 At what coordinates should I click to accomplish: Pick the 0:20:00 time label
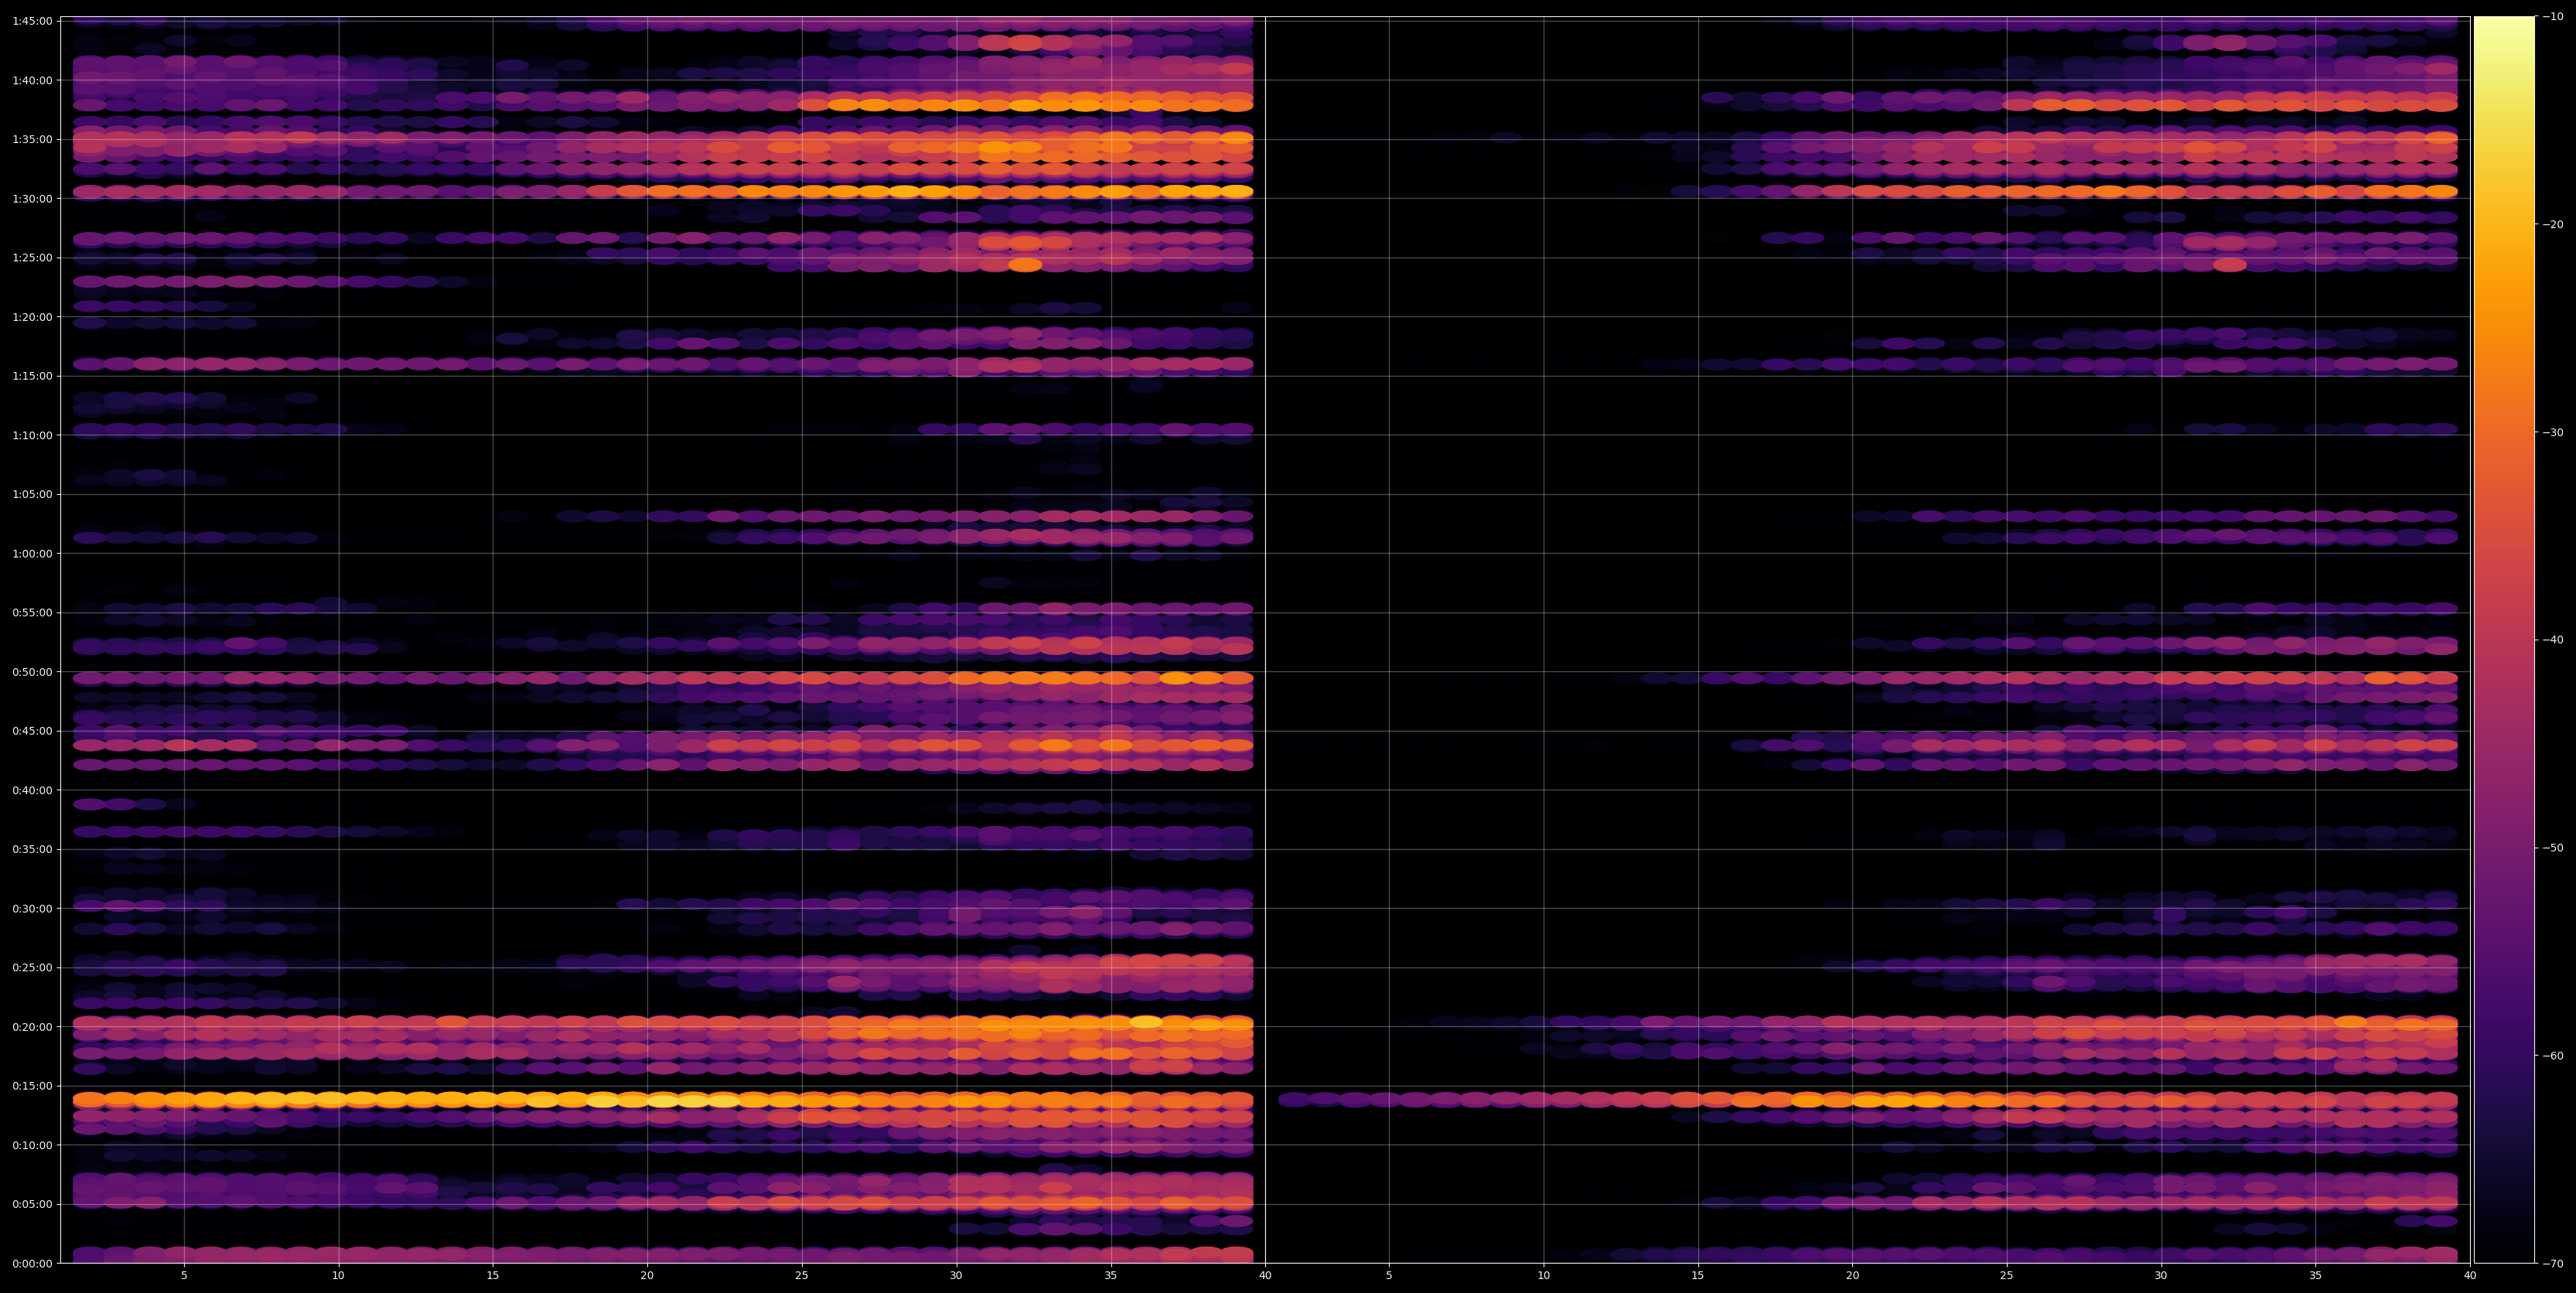[32, 1027]
